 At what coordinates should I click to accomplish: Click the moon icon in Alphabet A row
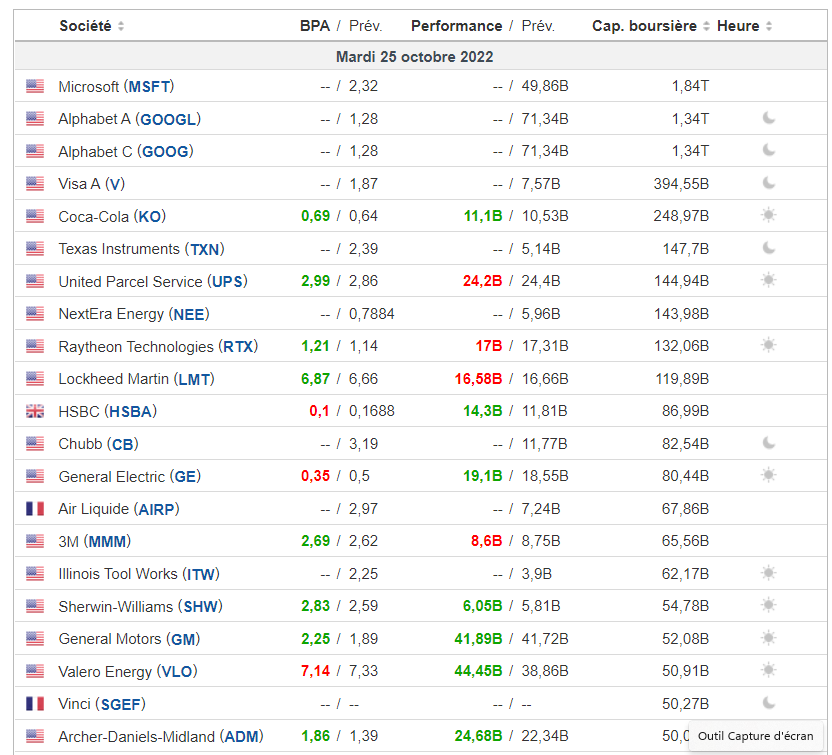point(768,119)
